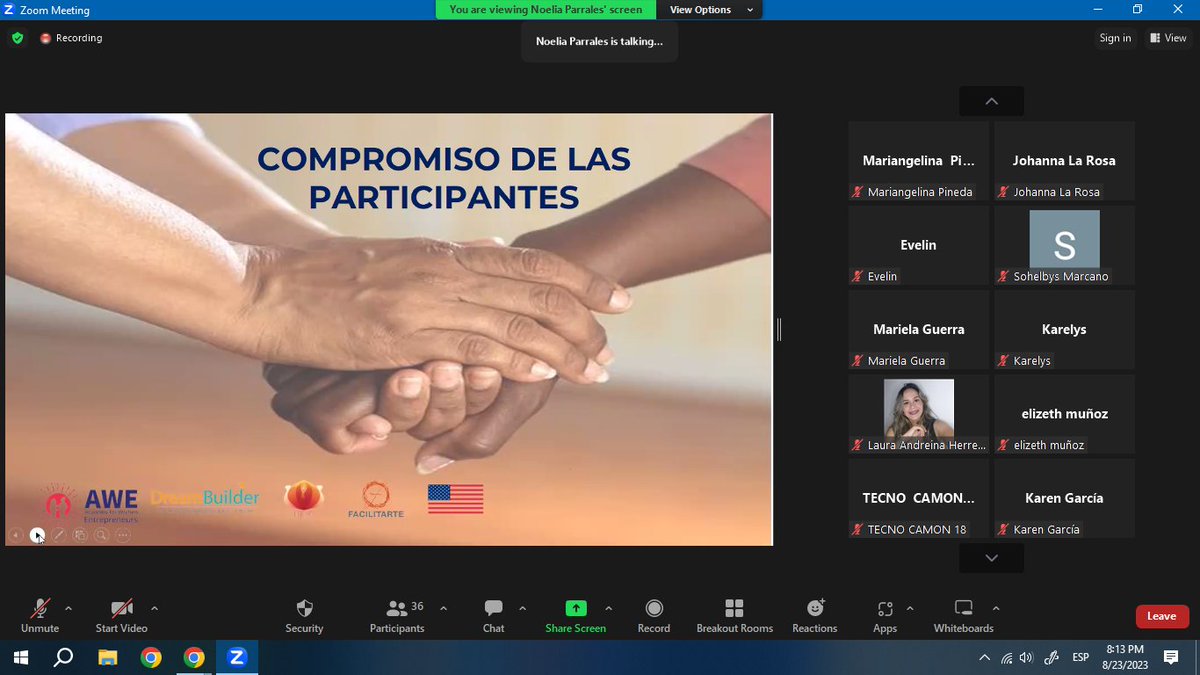The height and width of the screenshot is (675, 1200).
Task: Expand the arrow next to Whiteboards
Action: pyautogui.click(x=995, y=608)
